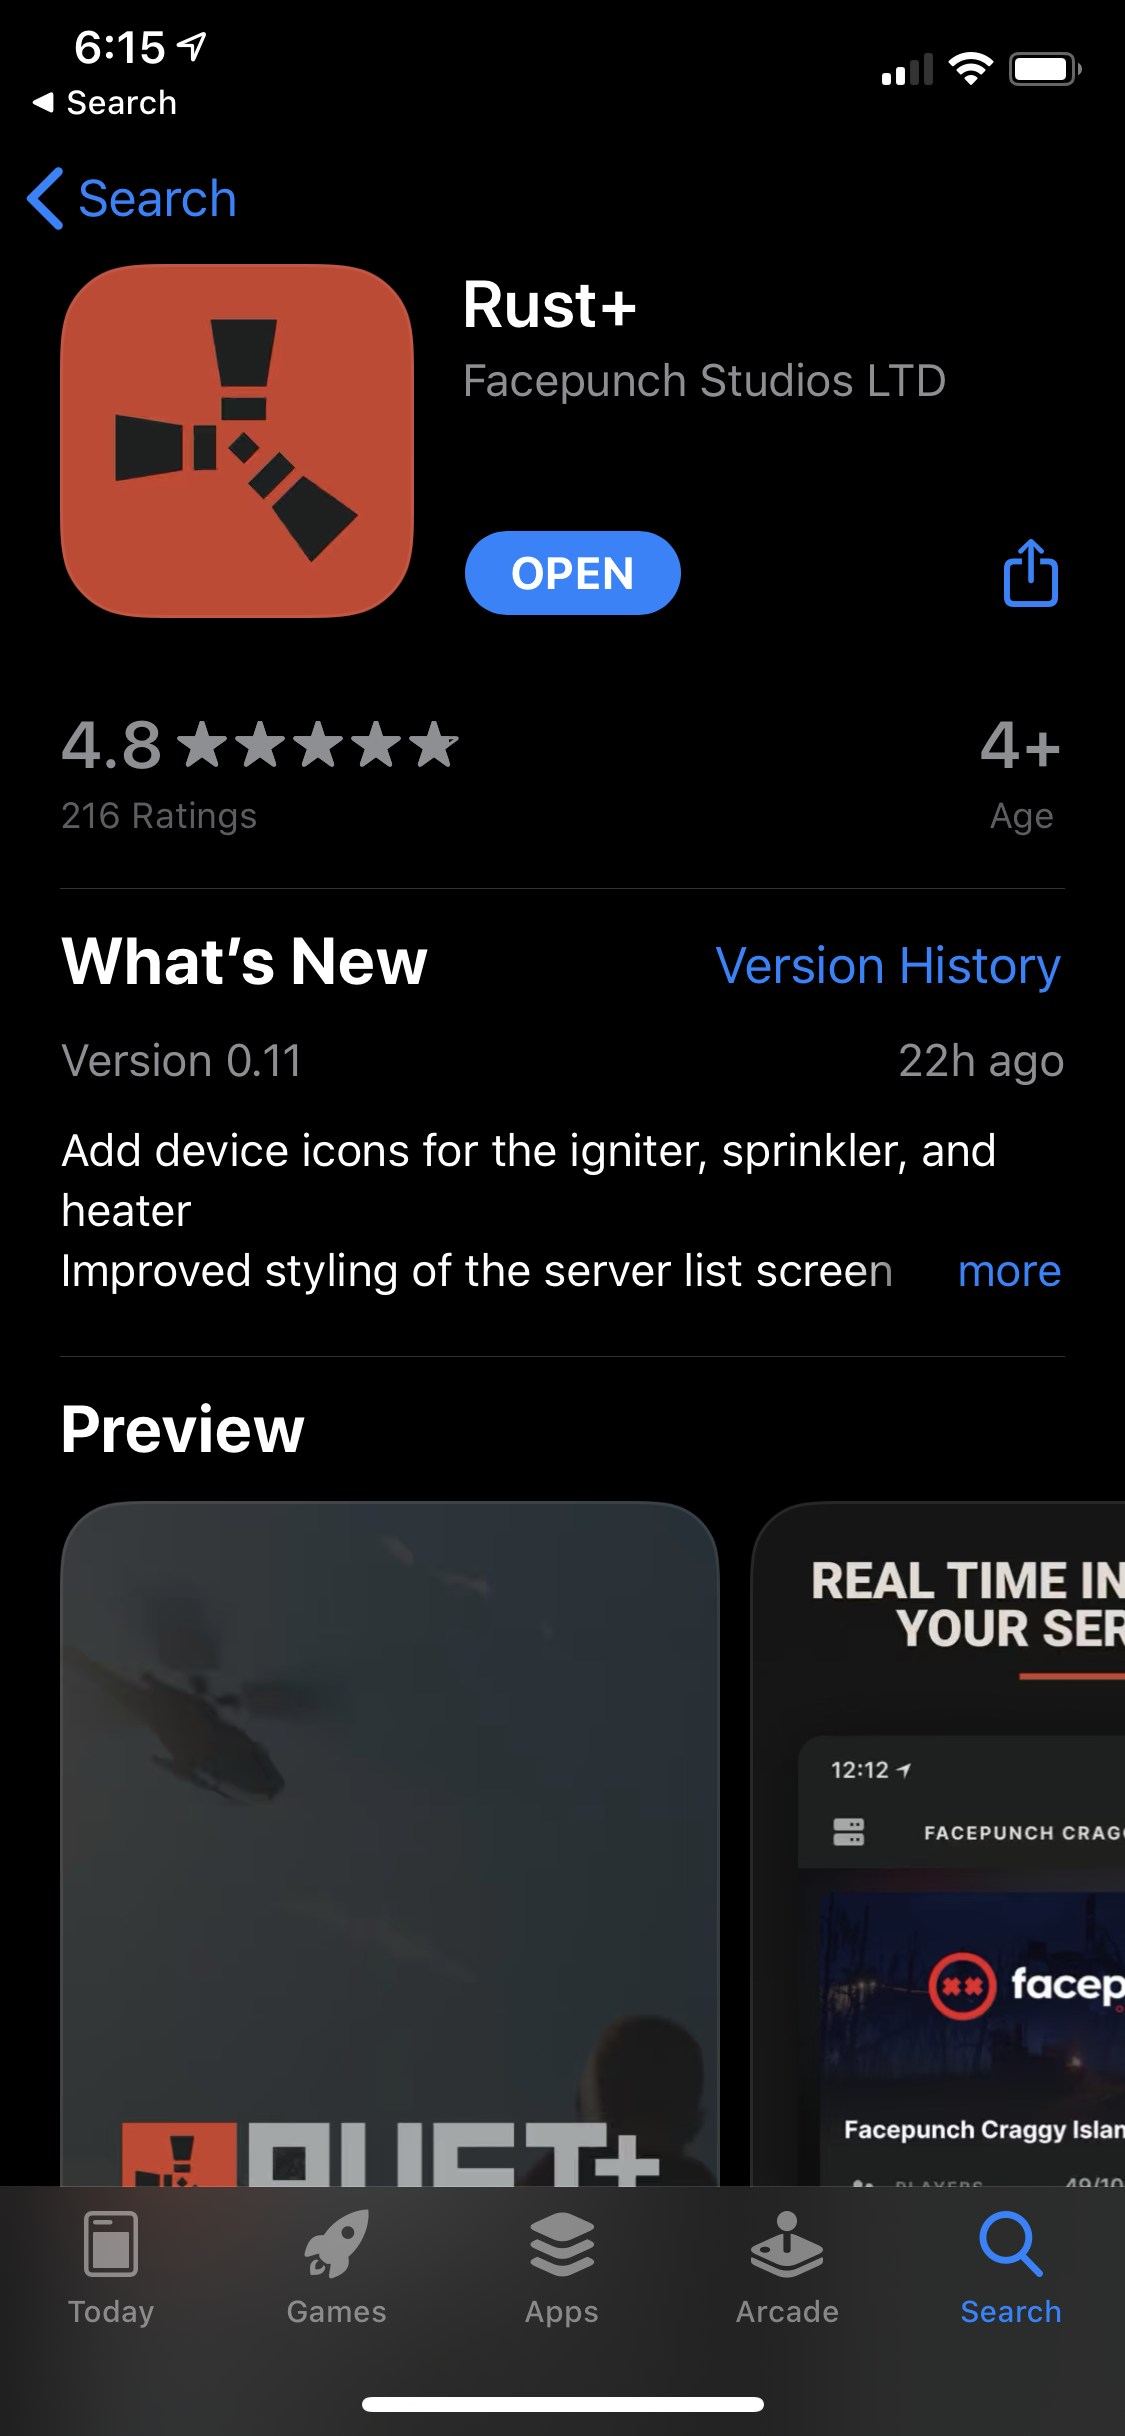Return to Search via status bar breadcrumb

click(x=105, y=102)
